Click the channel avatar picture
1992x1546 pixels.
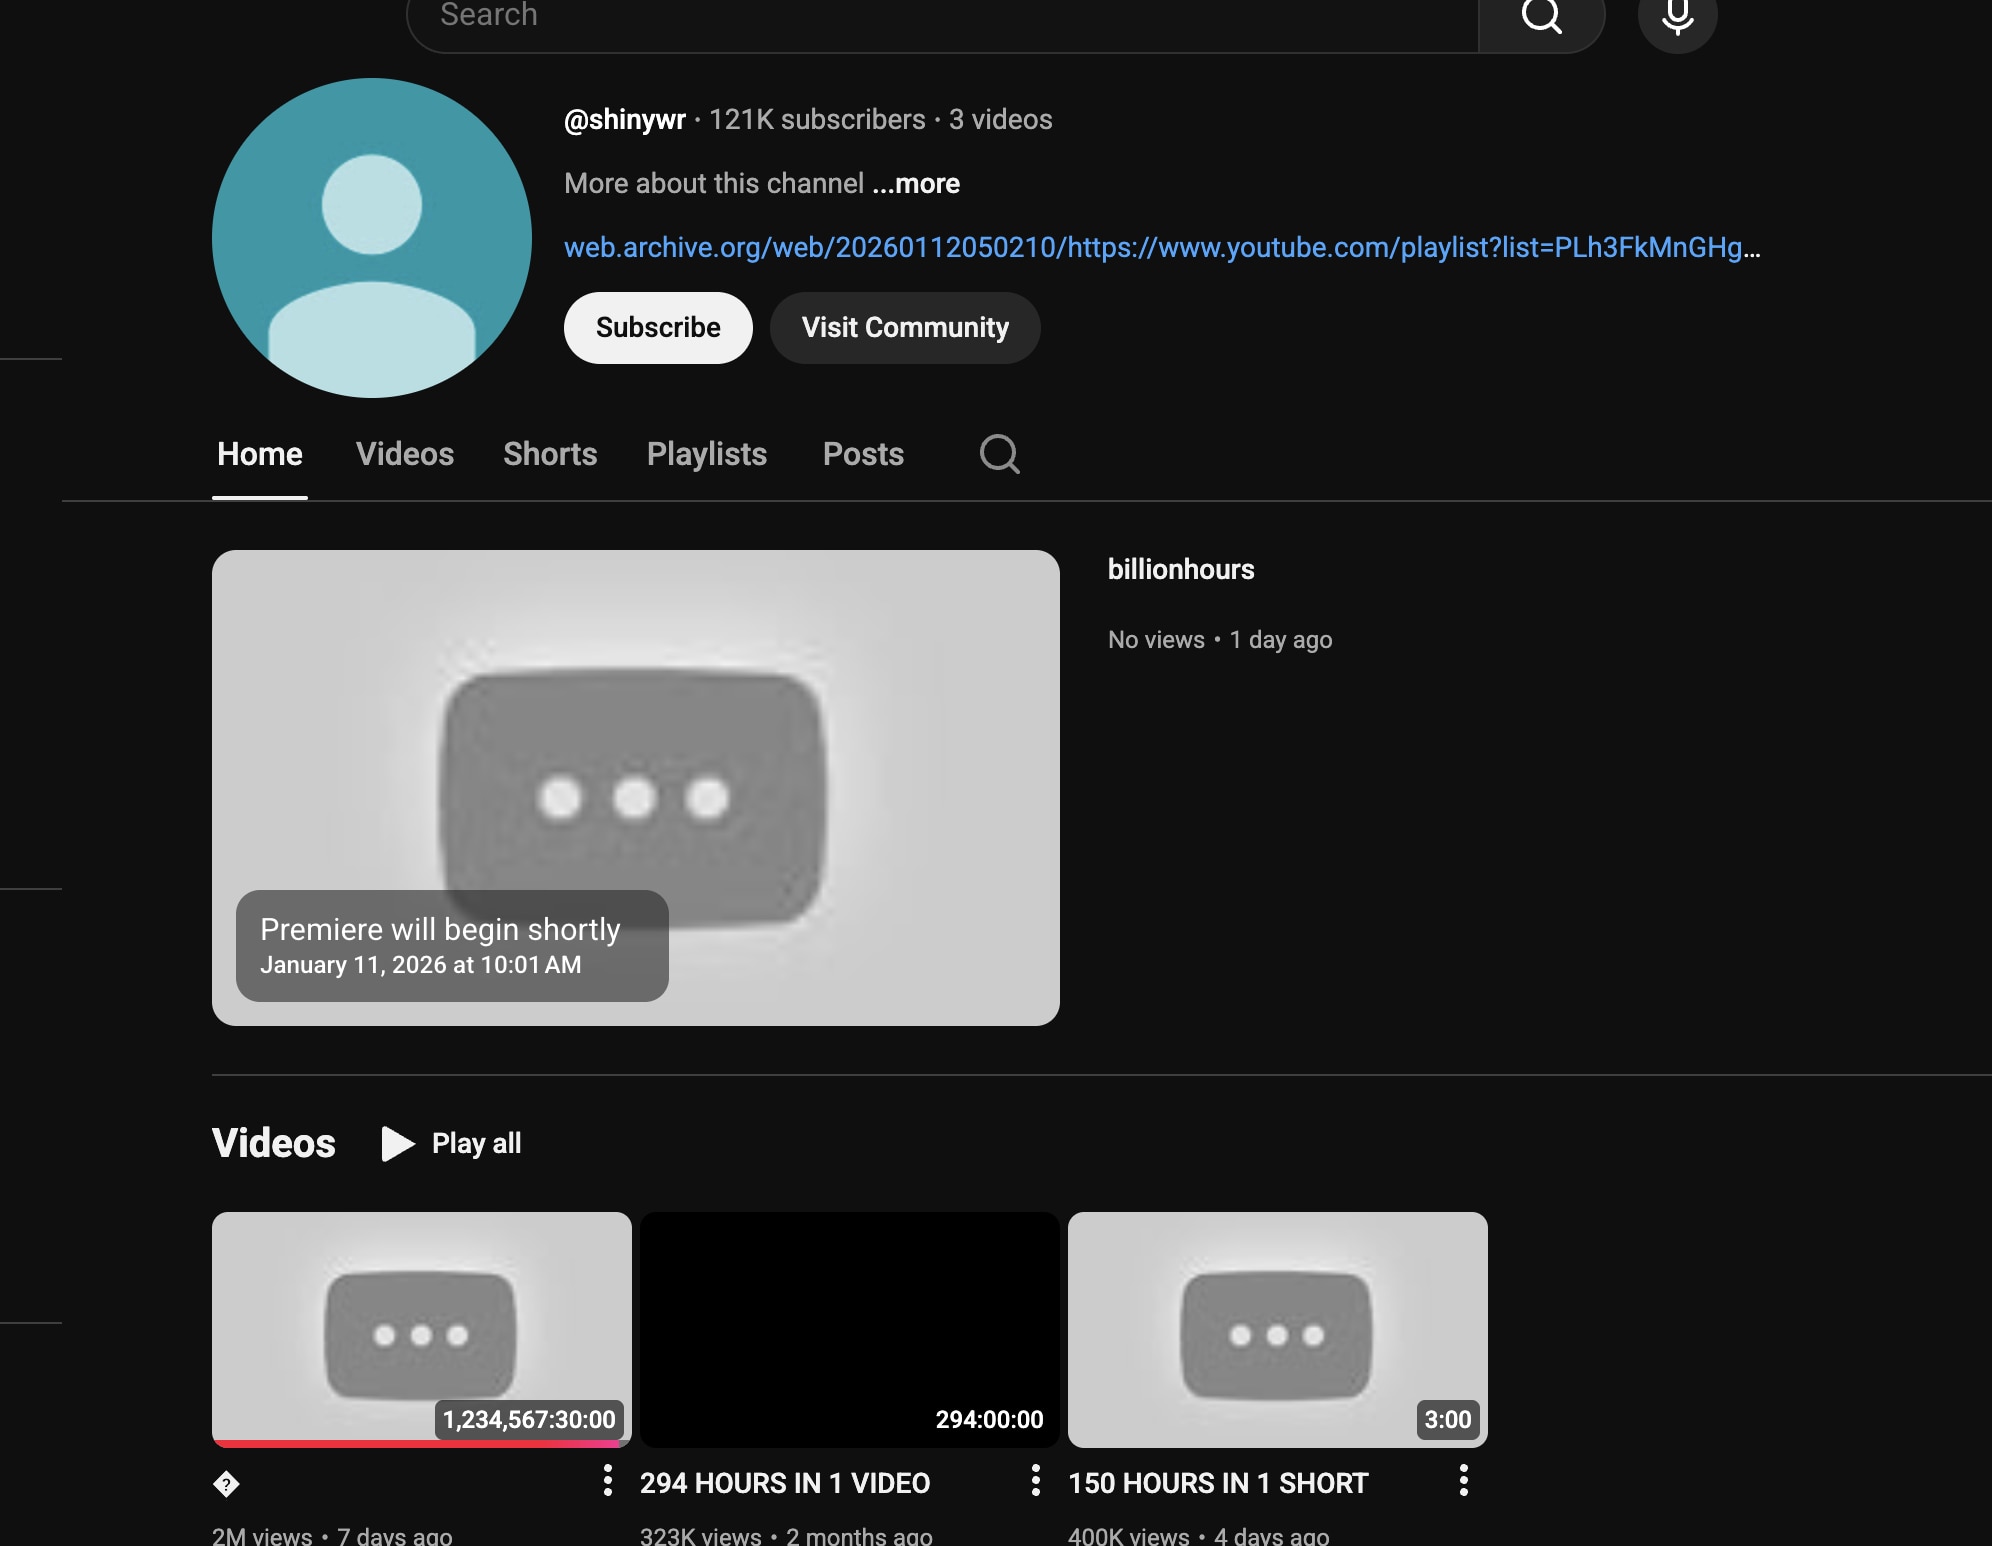click(x=372, y=238)
